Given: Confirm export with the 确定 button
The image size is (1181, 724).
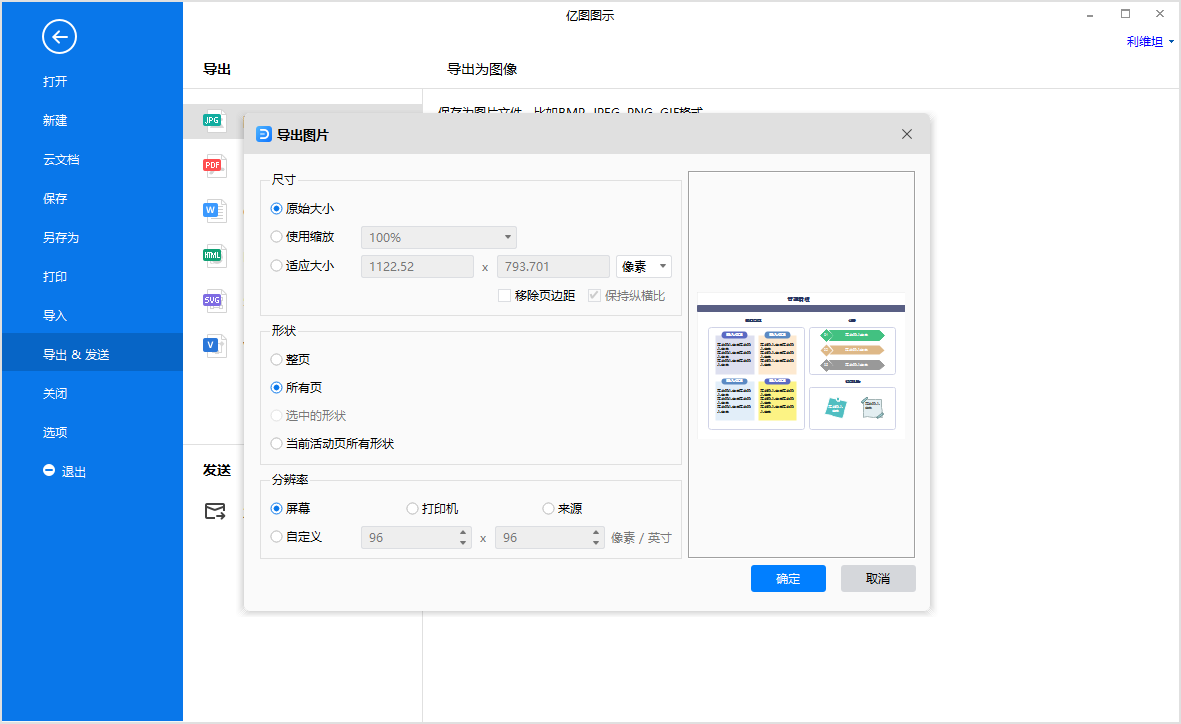Looking at the screenshot, I should coord(789,579).
